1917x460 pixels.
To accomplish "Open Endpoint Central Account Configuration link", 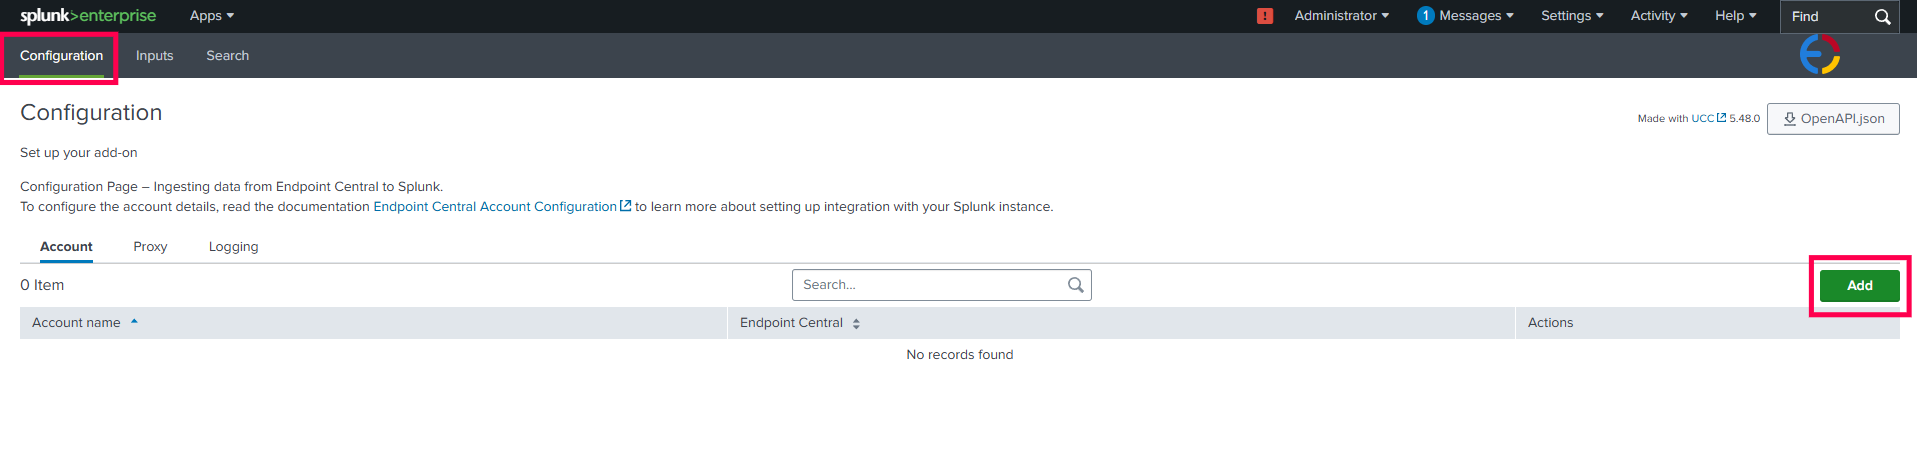I will tap(496, 207).
